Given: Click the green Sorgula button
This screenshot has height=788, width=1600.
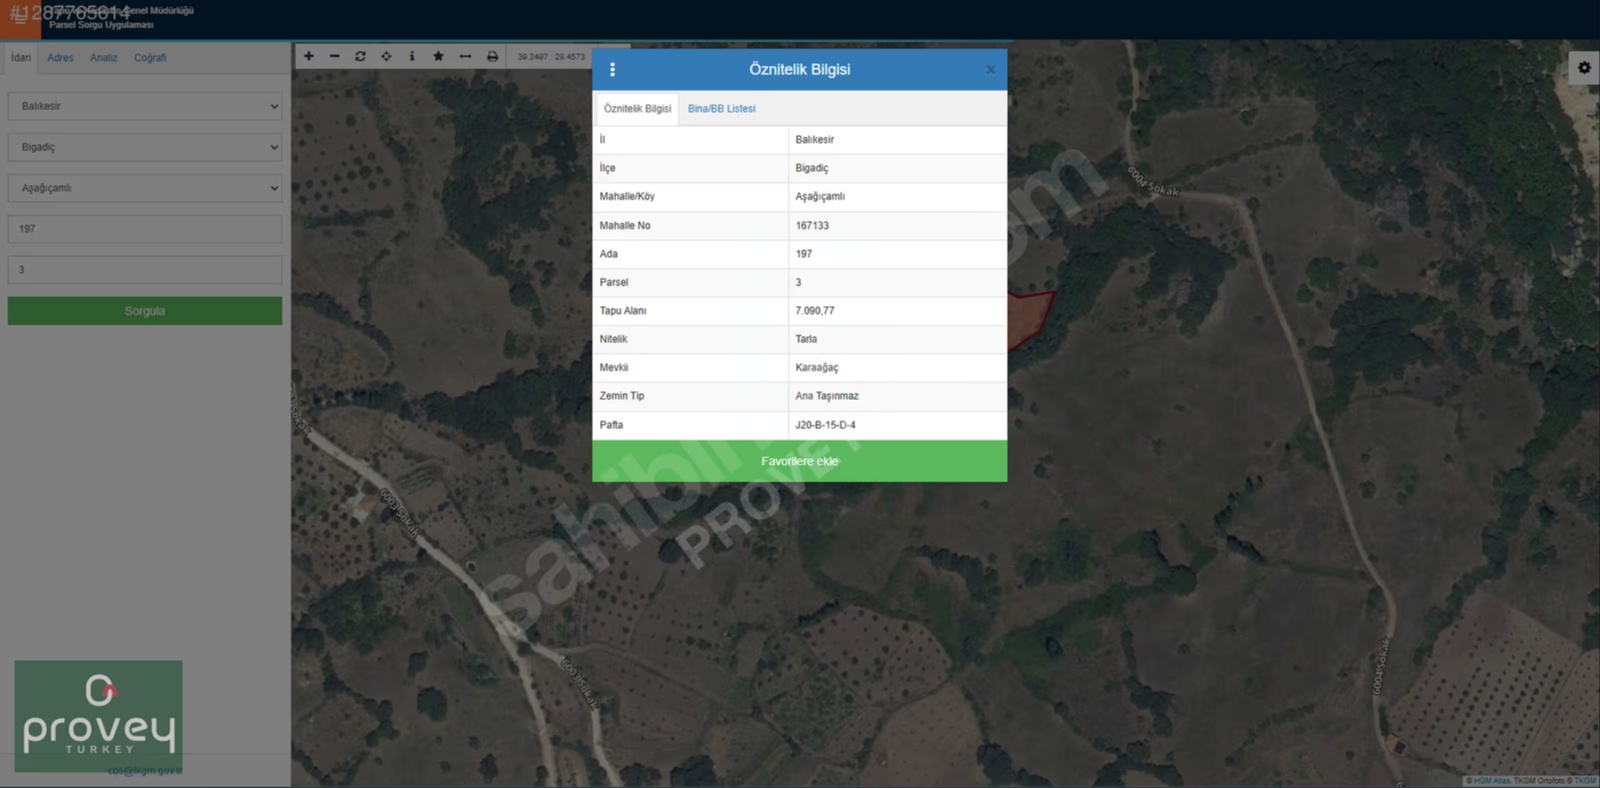Looking at the screenshot, I should [x=145, y=311].
